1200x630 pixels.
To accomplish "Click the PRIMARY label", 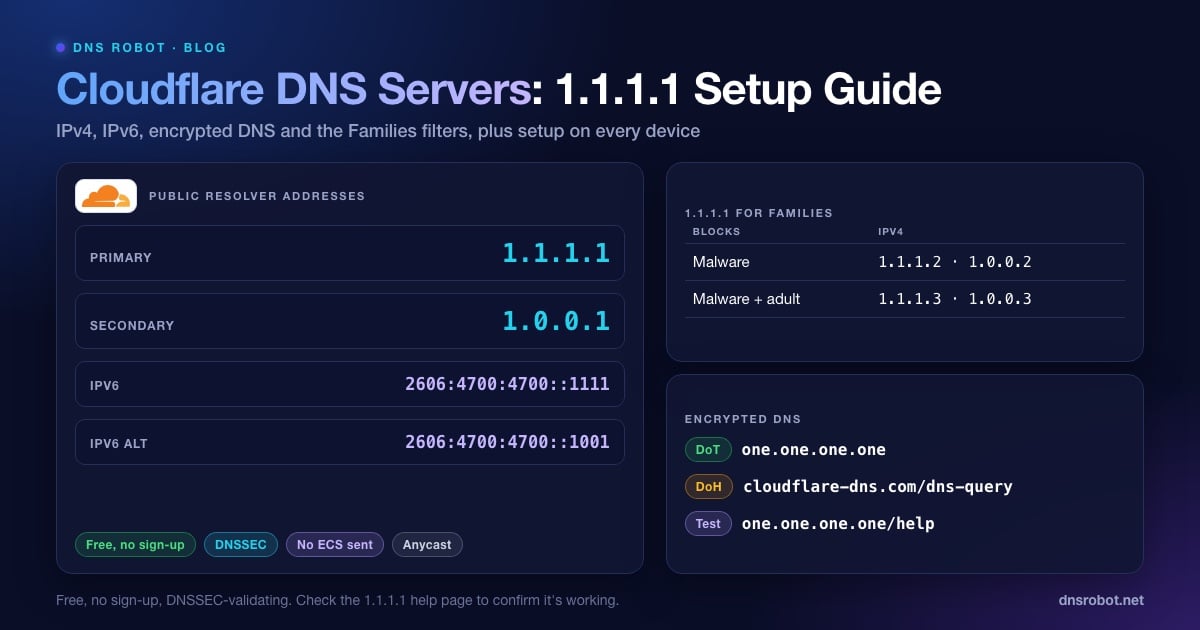I will pyautogui.click(x=121, y=257).
